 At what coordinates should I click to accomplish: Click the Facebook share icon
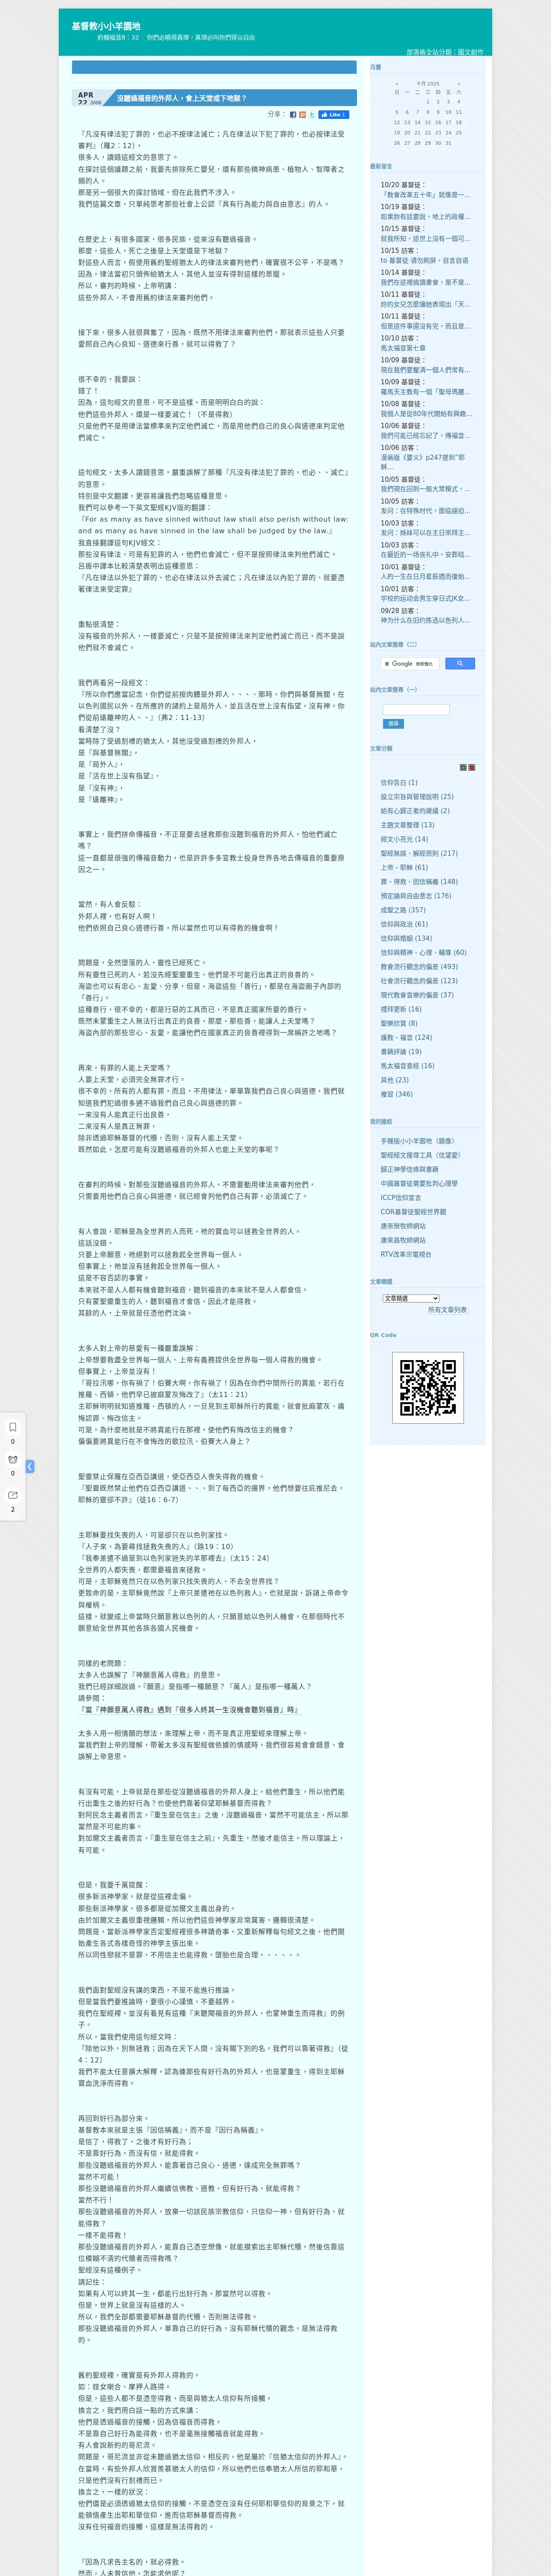(293, 115)
